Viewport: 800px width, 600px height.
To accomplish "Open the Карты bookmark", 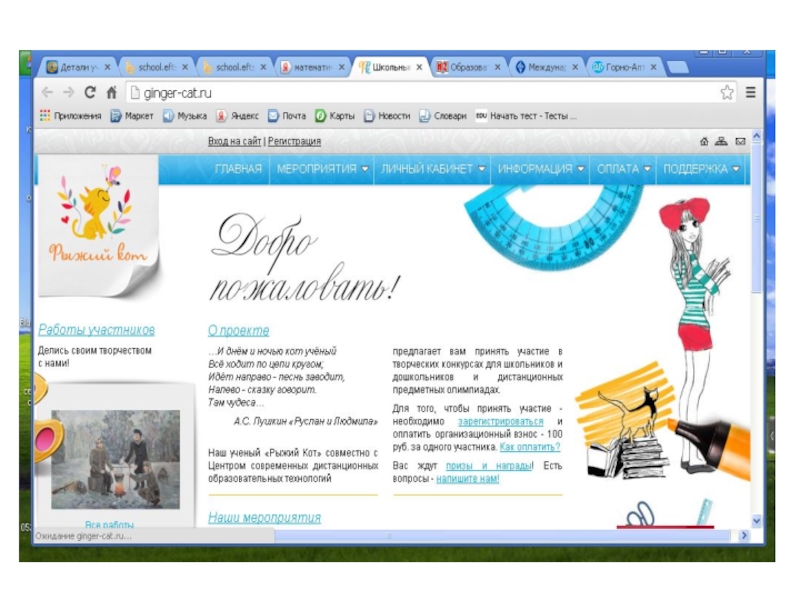I will pyautogui.click(x=335, y=116).
